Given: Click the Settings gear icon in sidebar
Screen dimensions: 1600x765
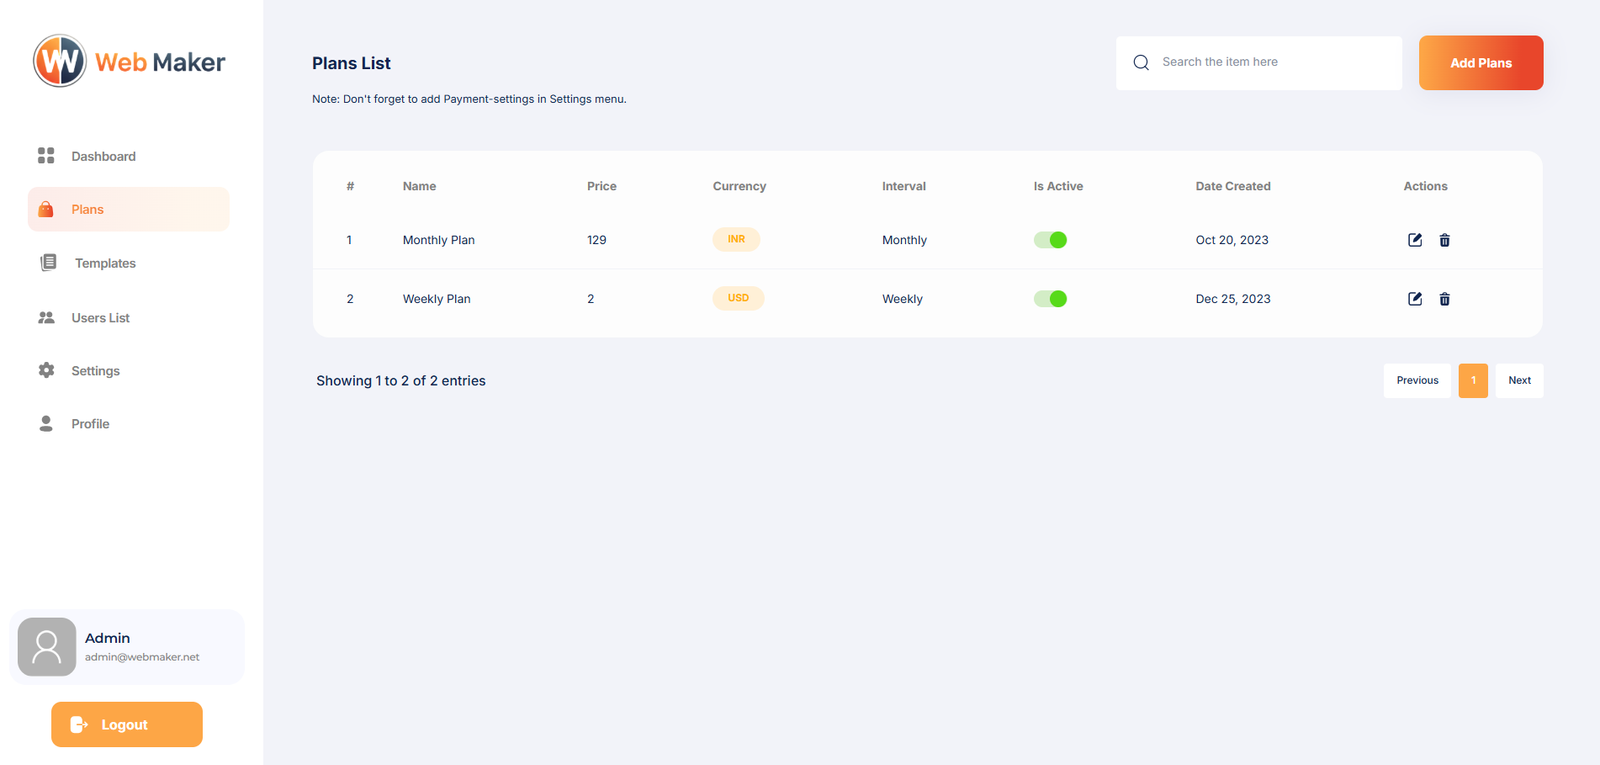Looking at the screenshot, I should (46, 371).
